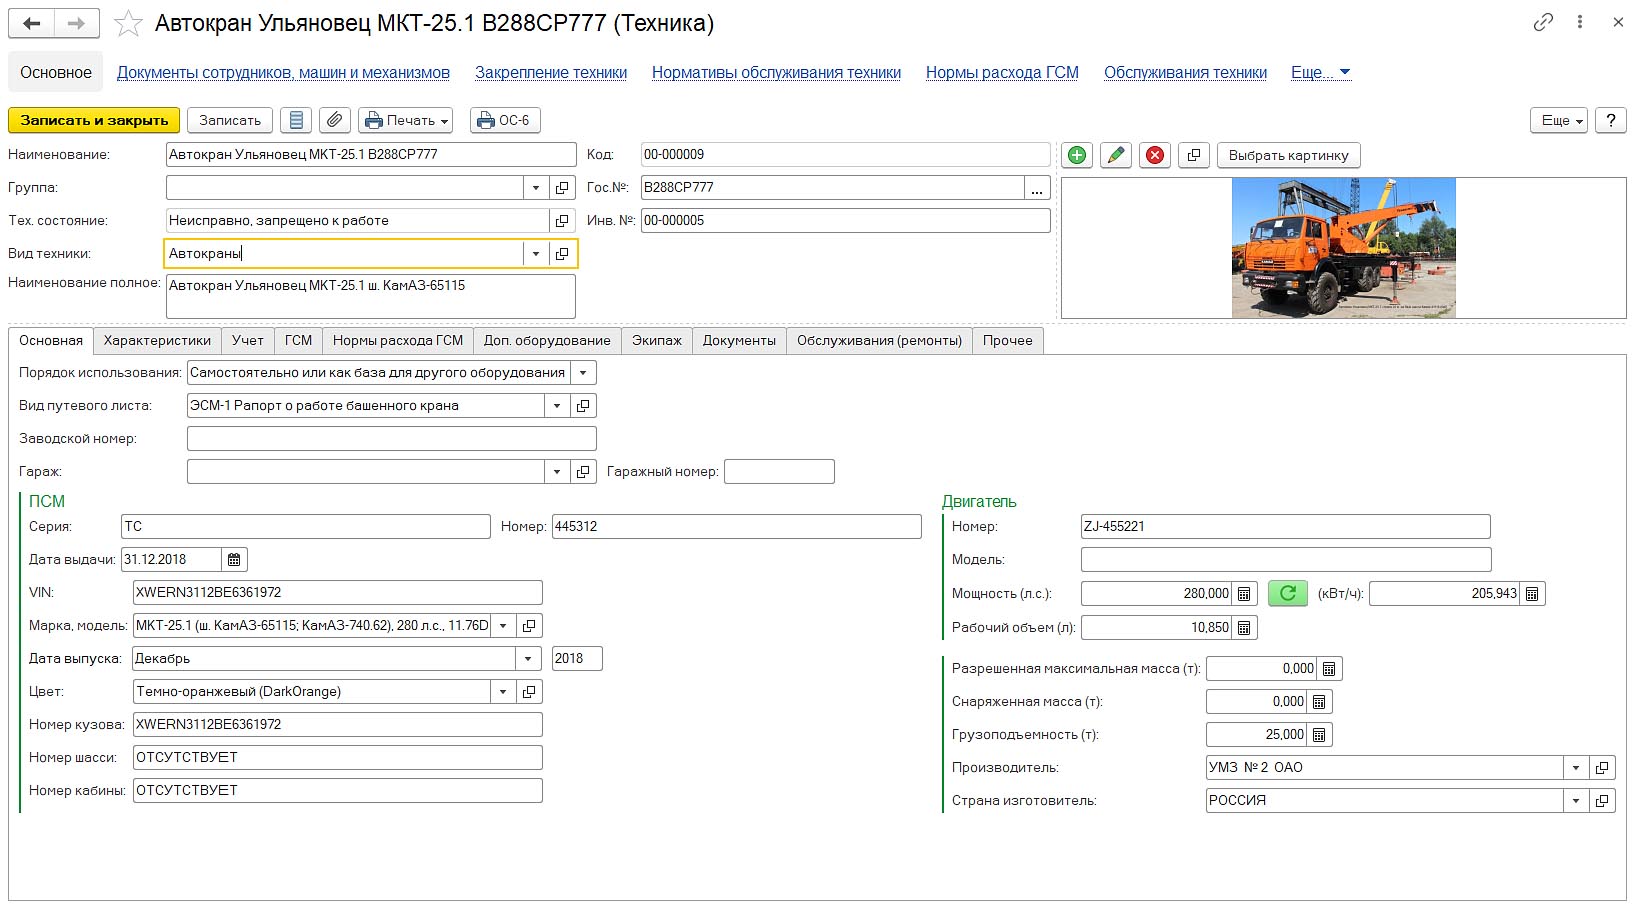Open calculator for Разрешенная максимальная масса
The image size is (1644, 909).
pos(1329,669)
